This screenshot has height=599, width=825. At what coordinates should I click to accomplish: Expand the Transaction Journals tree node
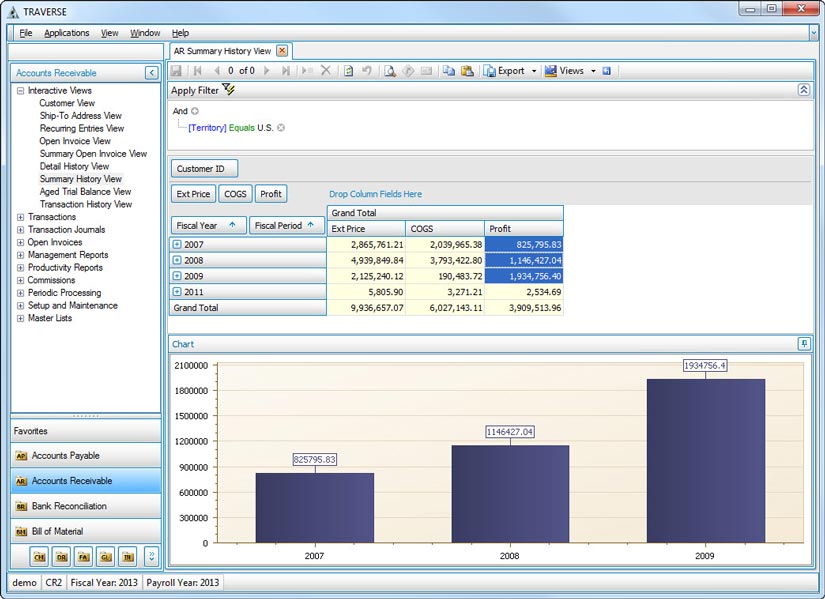[21, 229]
